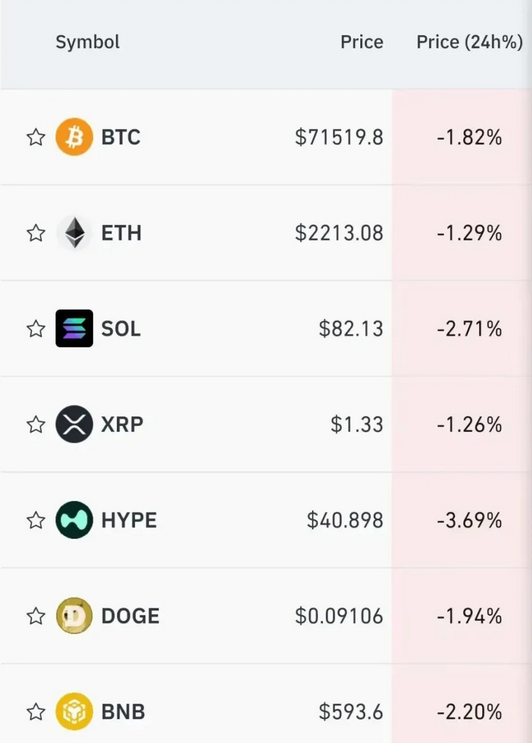Select the HYPE -3.69% change cell
Viewport: 532px width, 743px height.
(x=462, y=520)
